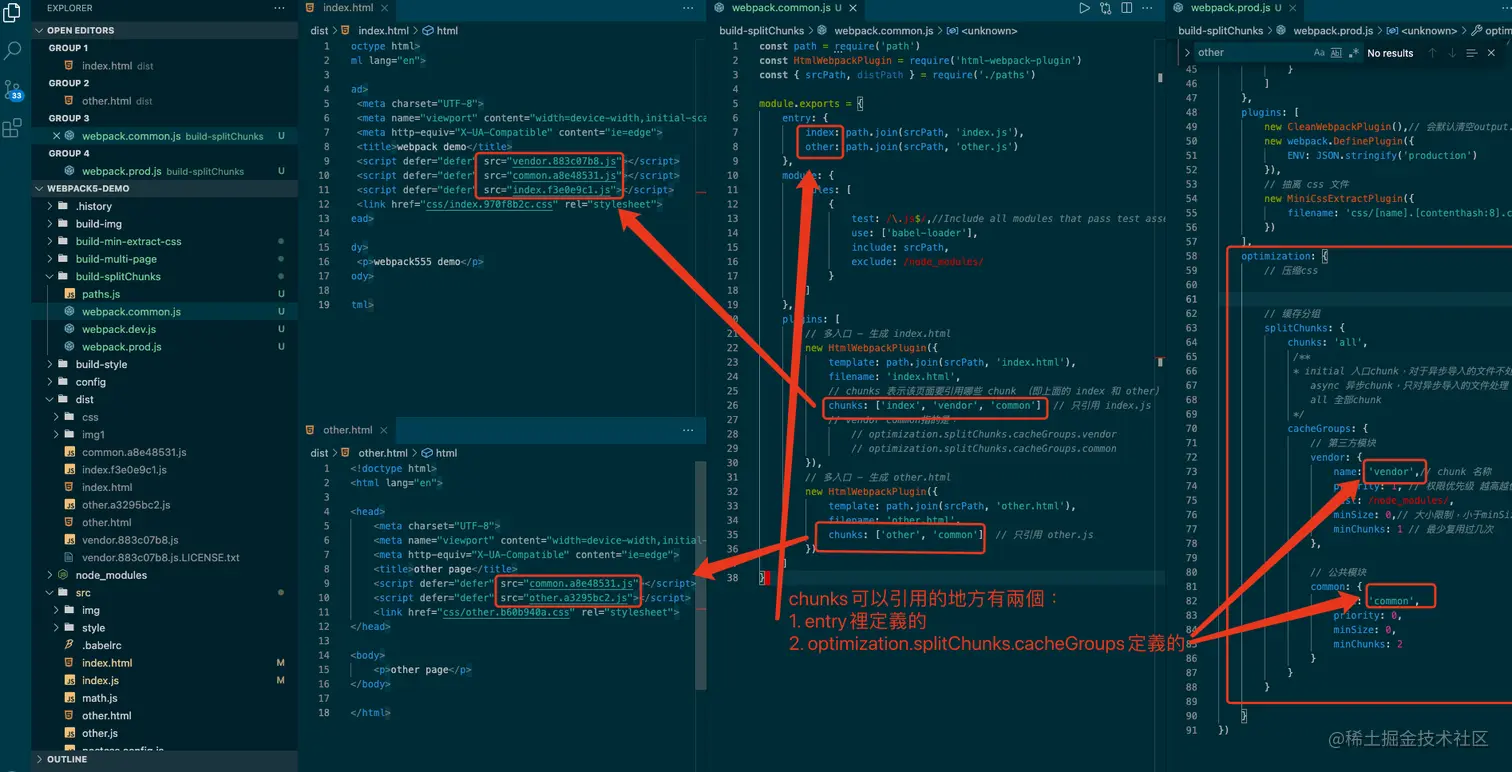Open changes for webpack.common.js with the compare icon
This screenshot has height=772, width=1512.
pos(1105,8)
